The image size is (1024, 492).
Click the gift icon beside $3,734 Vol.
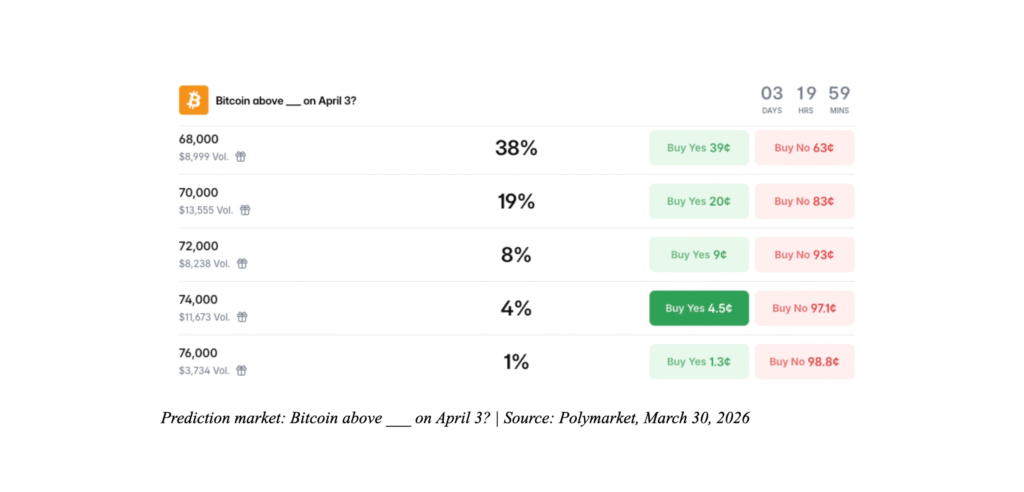point(241,370)
